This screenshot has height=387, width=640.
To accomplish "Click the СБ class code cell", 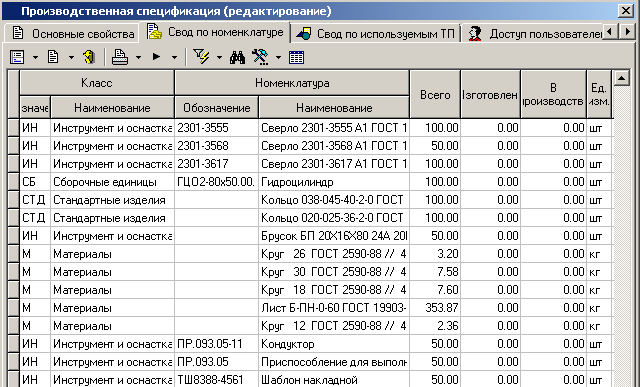I will (35, 182).
